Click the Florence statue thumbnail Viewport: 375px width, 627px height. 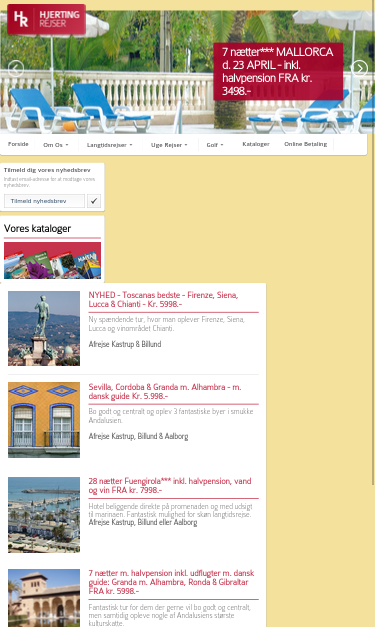pyautogui.click(x=44, y=328)
